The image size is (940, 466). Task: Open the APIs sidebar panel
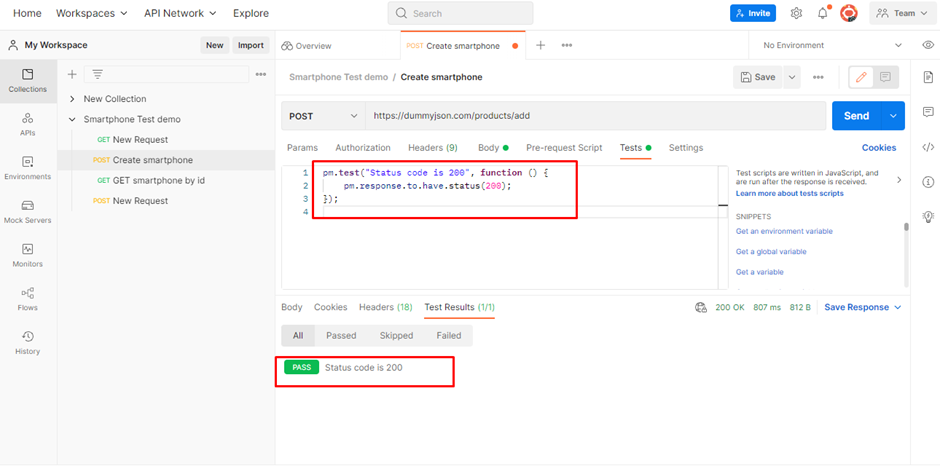[x=28, y=125]
